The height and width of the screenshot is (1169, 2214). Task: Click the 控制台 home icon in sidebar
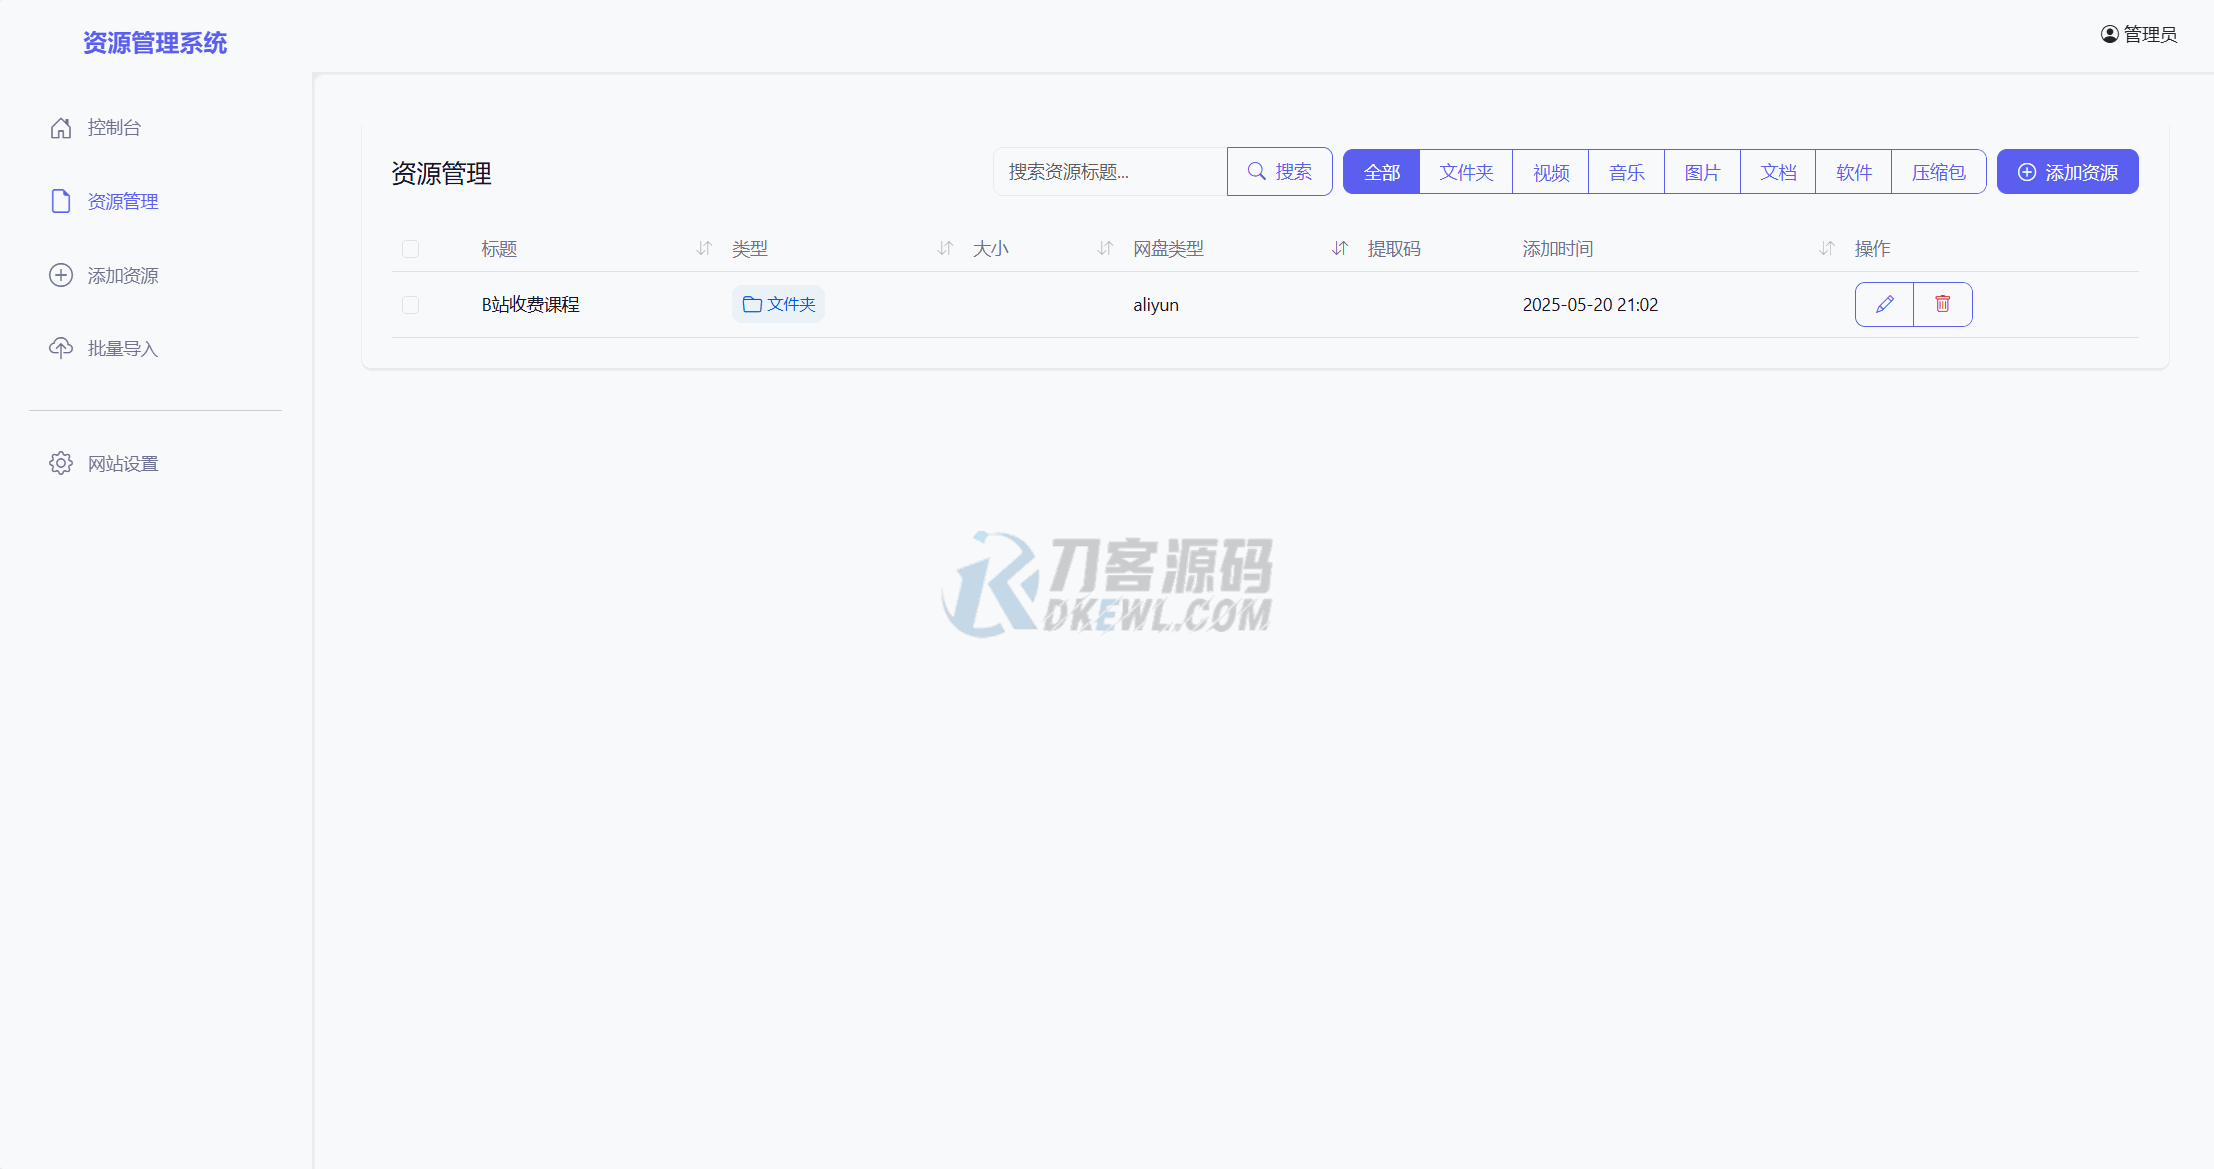coord(61,128)
